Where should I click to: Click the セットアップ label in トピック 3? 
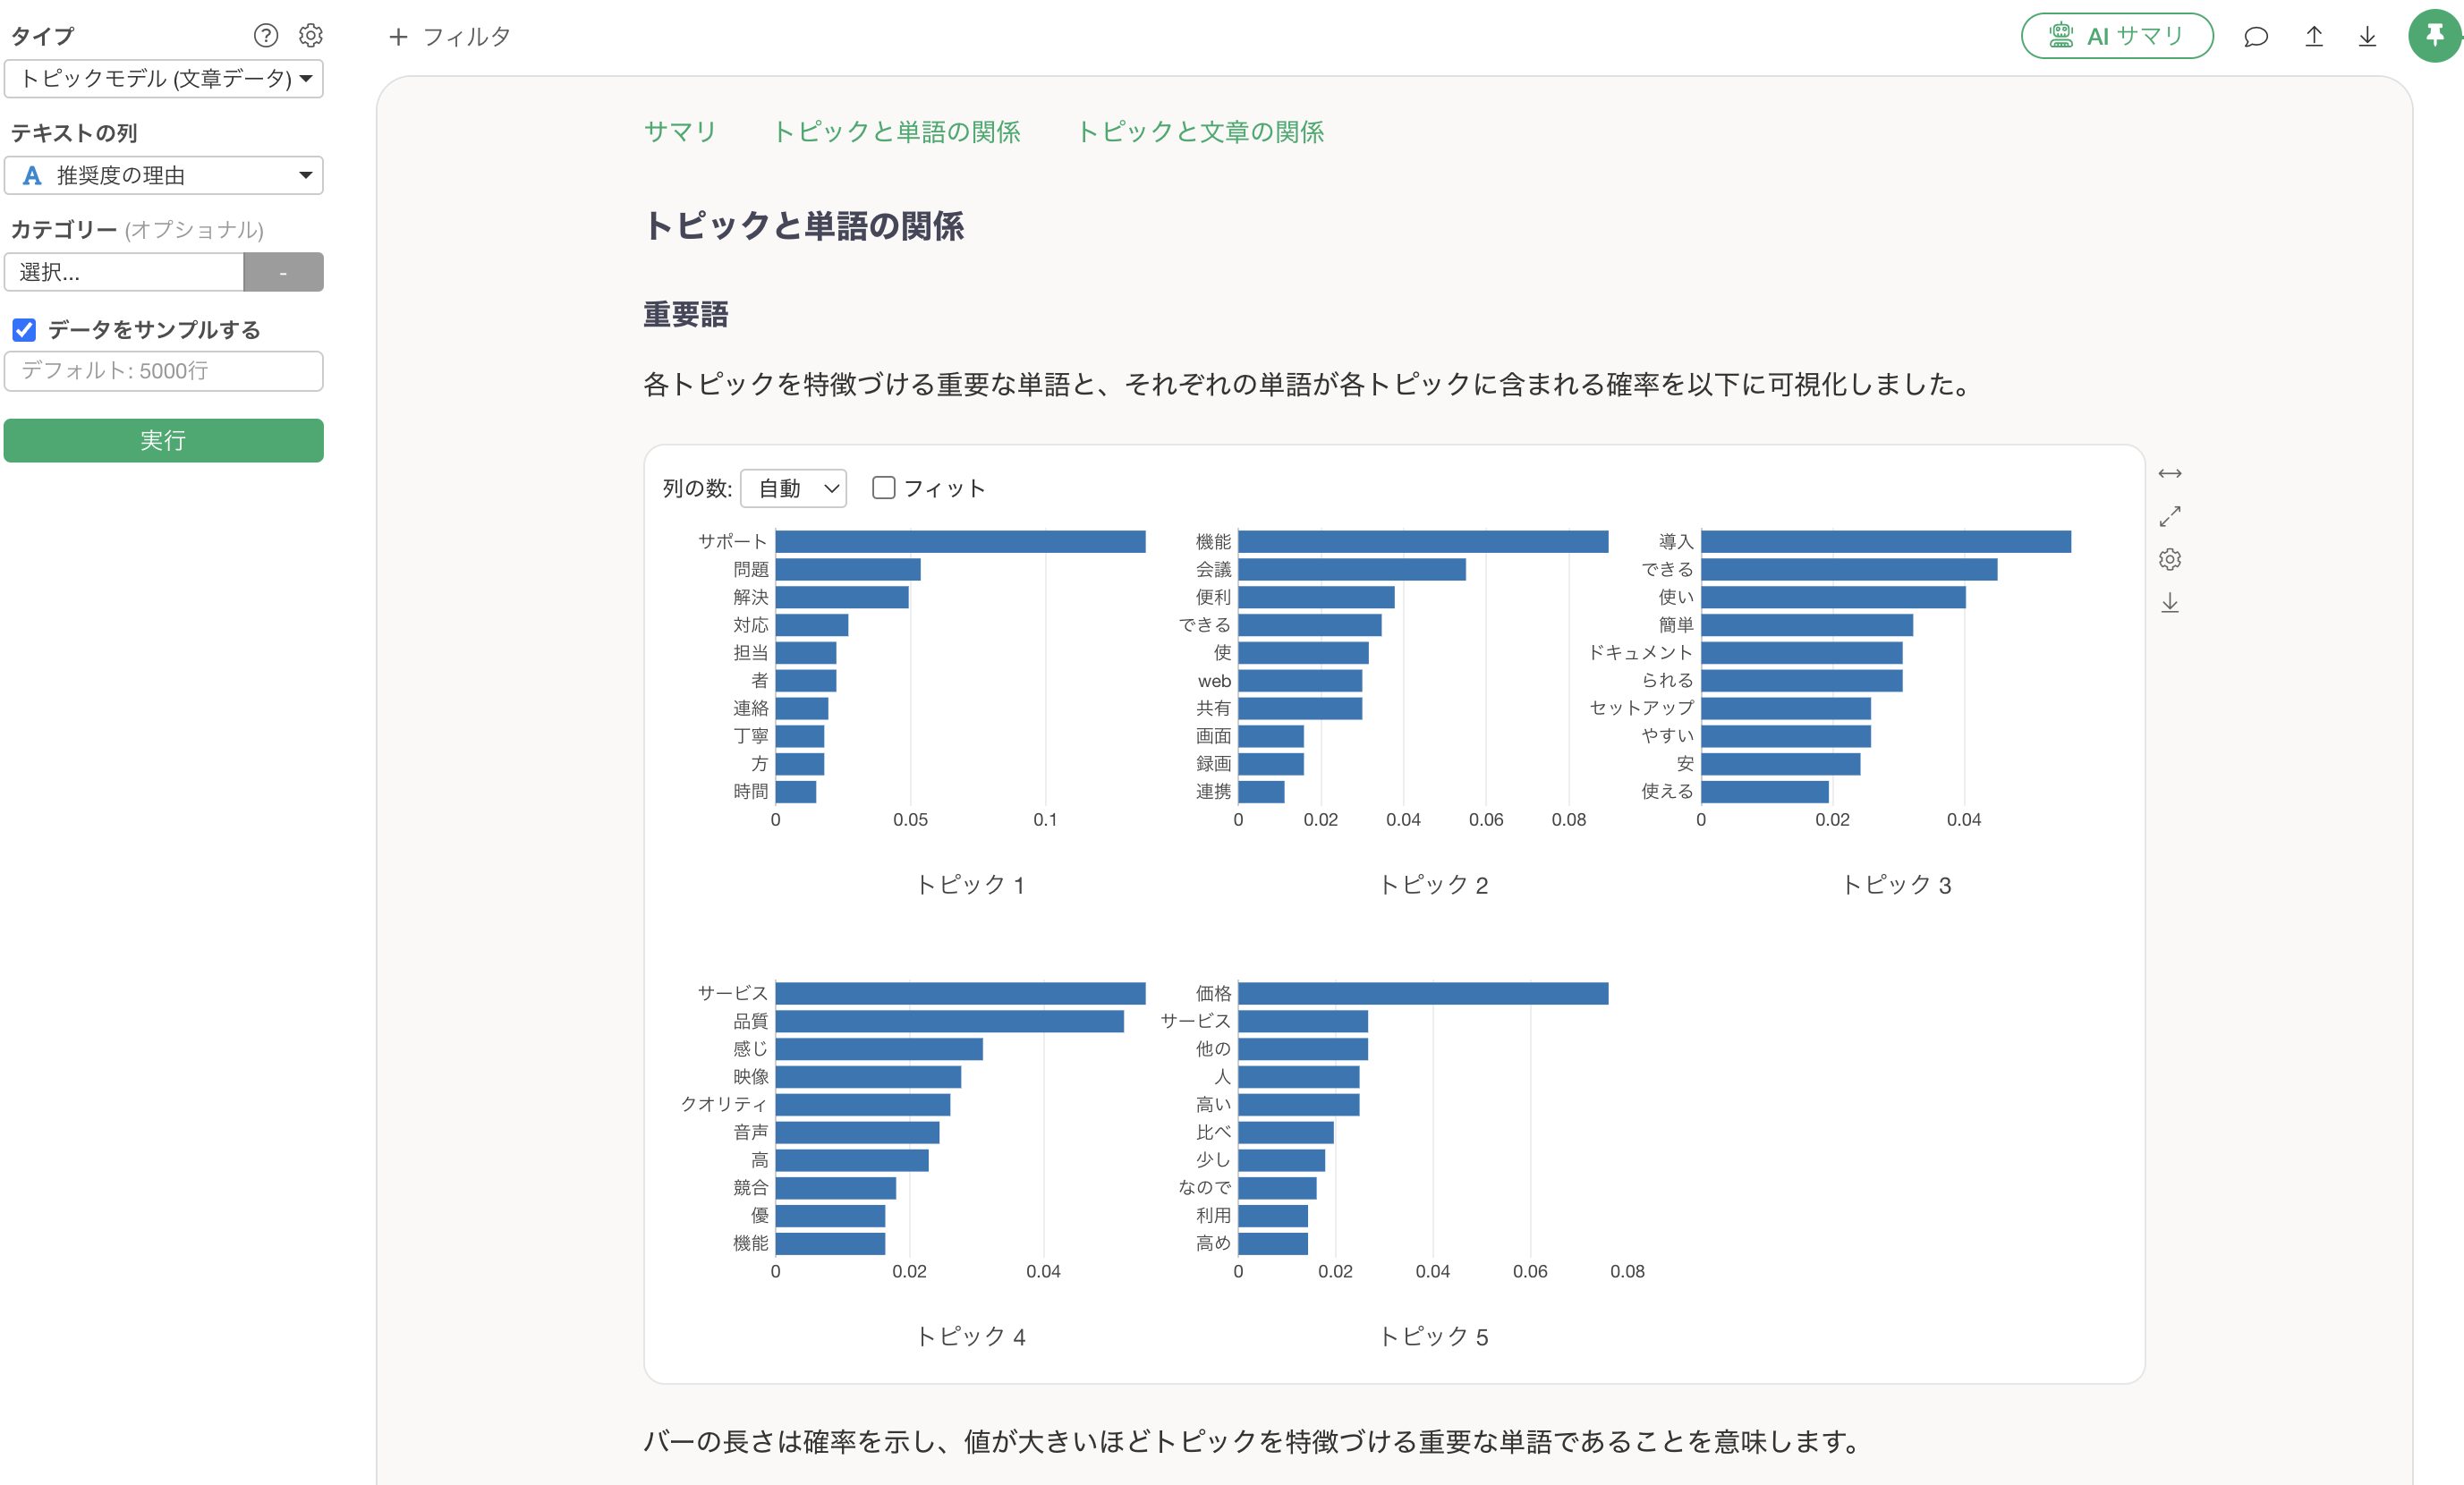pyautogui.click(x=1641, y=707)
